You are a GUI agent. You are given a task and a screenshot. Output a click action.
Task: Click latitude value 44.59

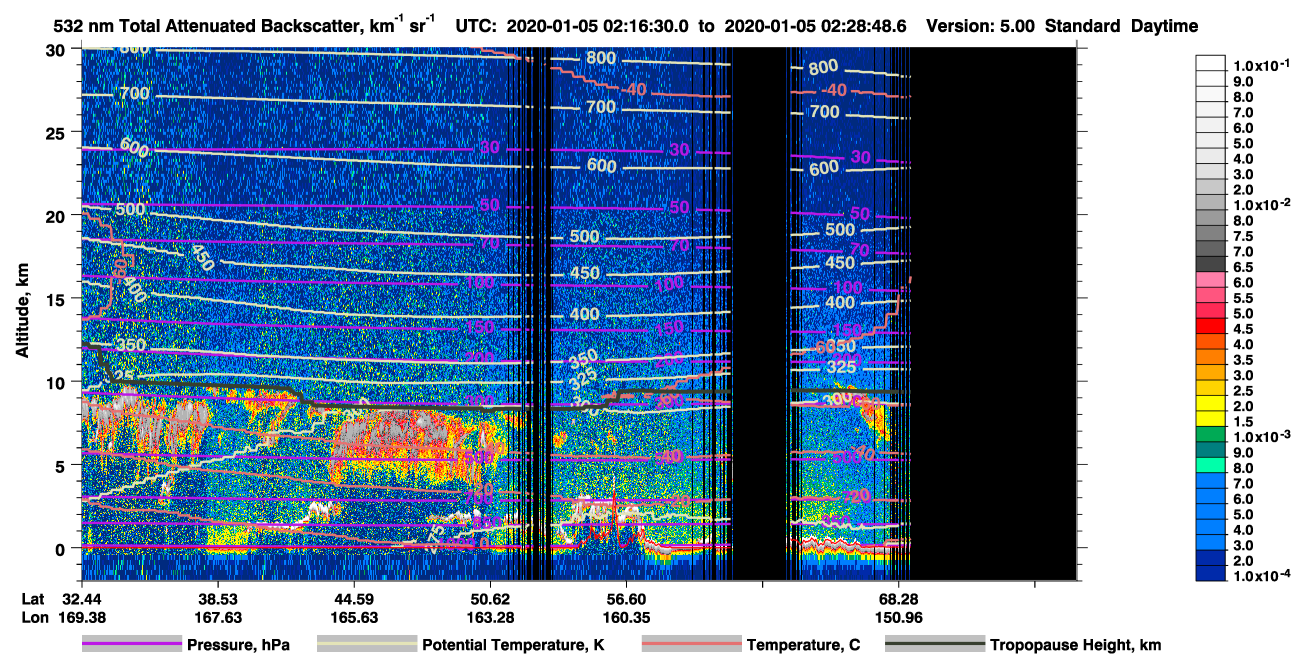(354, 598)
